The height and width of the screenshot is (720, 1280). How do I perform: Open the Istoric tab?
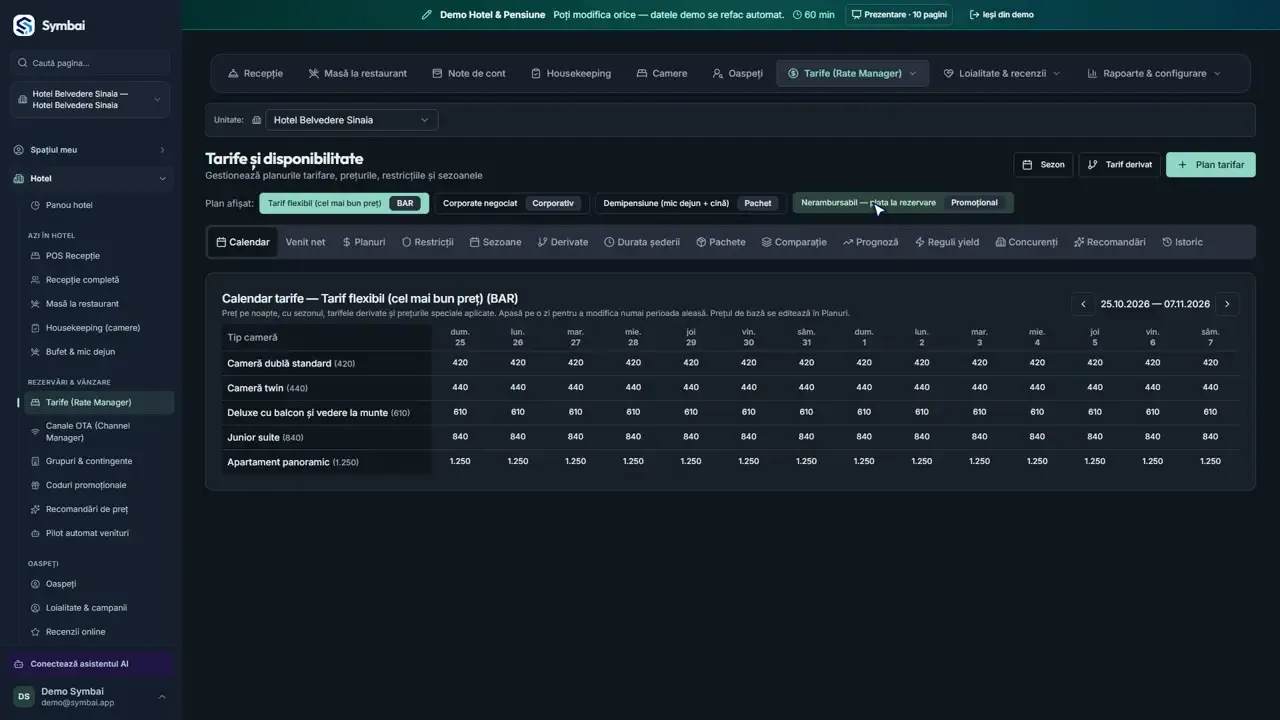(x=1182, y=242)
